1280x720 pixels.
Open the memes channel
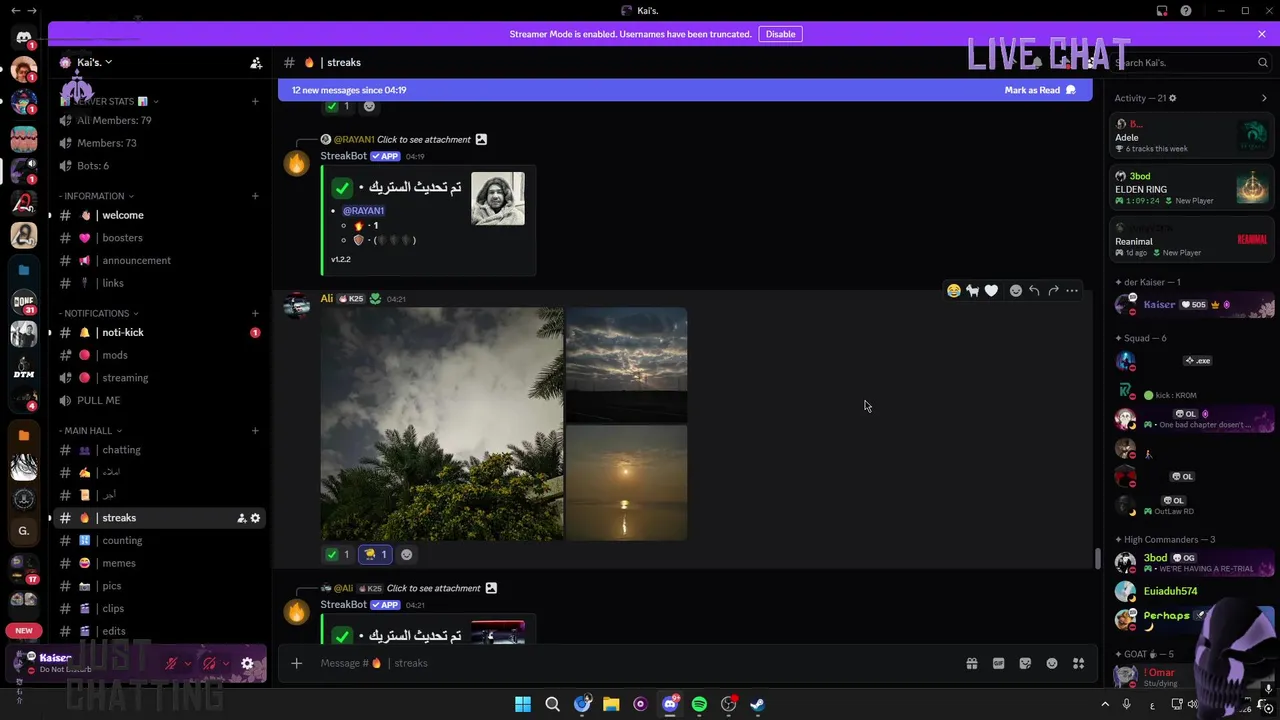(x=160, y=563)
